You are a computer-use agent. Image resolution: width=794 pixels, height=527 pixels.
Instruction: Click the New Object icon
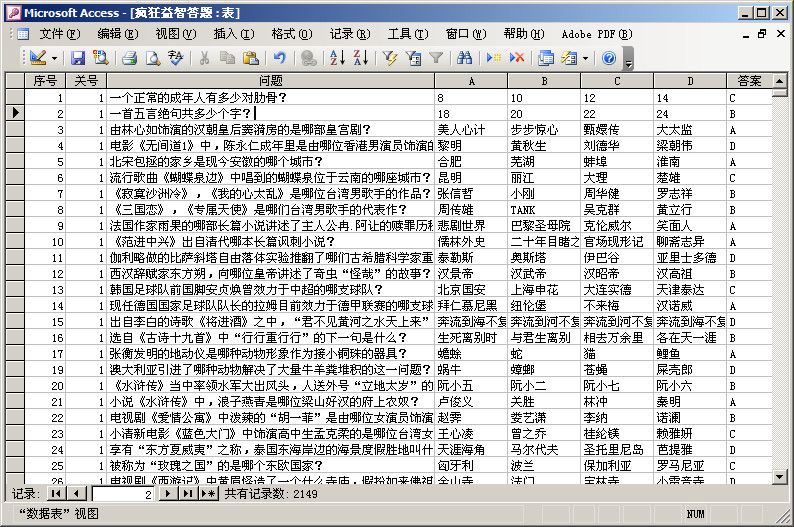569,58
